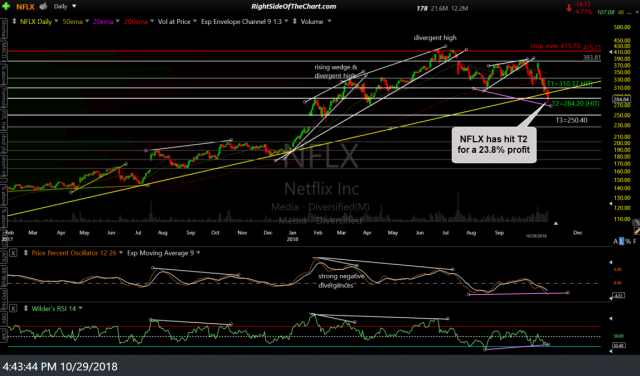Click the move handle left of Volume
This screenshot has width=640, height=376.
click(295, 21)
